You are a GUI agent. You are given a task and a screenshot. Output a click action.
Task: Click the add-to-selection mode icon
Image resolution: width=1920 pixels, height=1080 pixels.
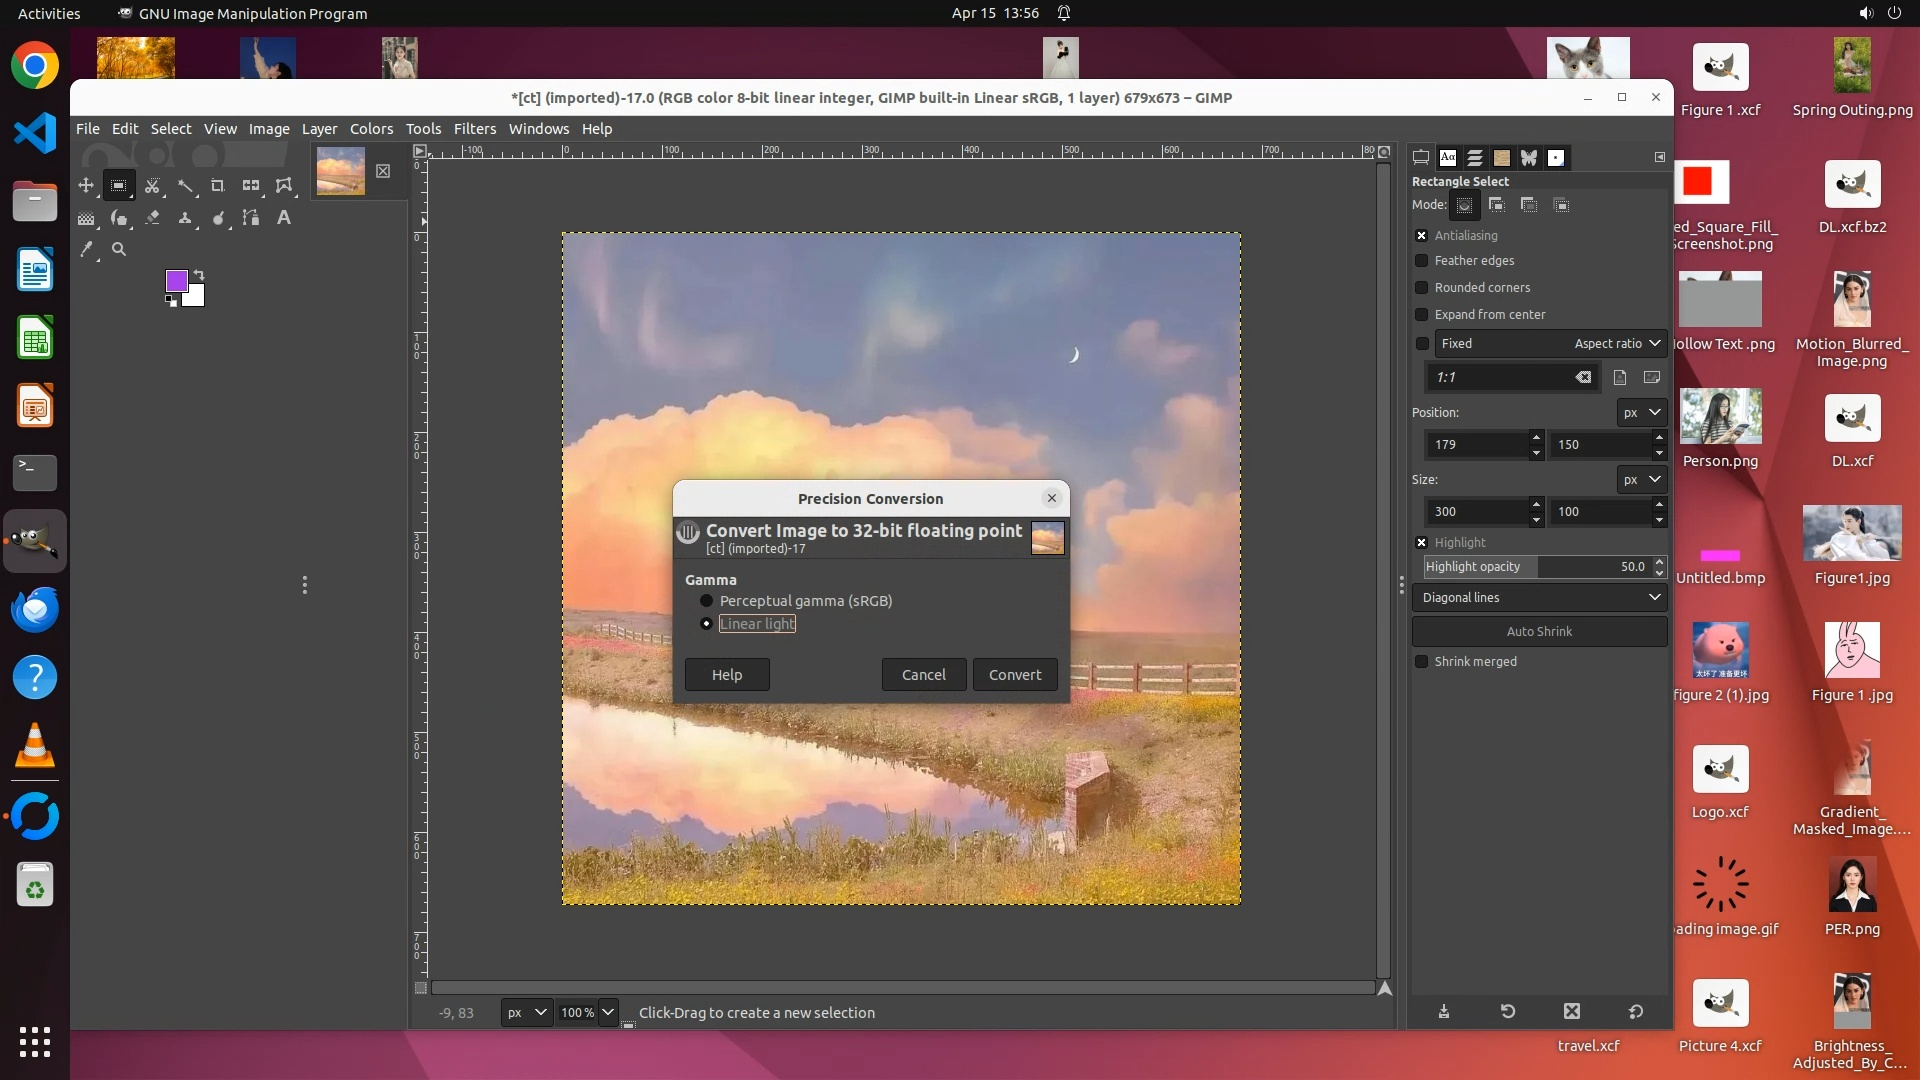click(1497, 205)
